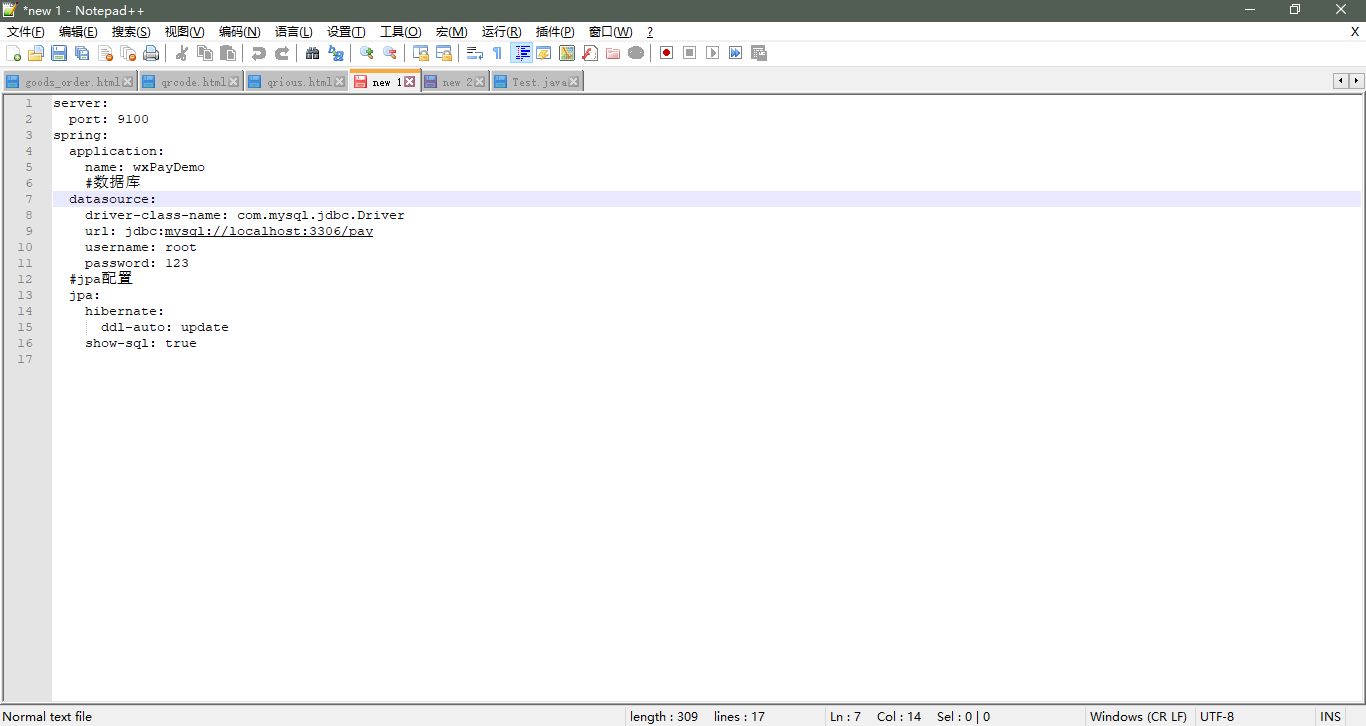
Task: Close the current document toolbar icon
Action: [105, 53]
